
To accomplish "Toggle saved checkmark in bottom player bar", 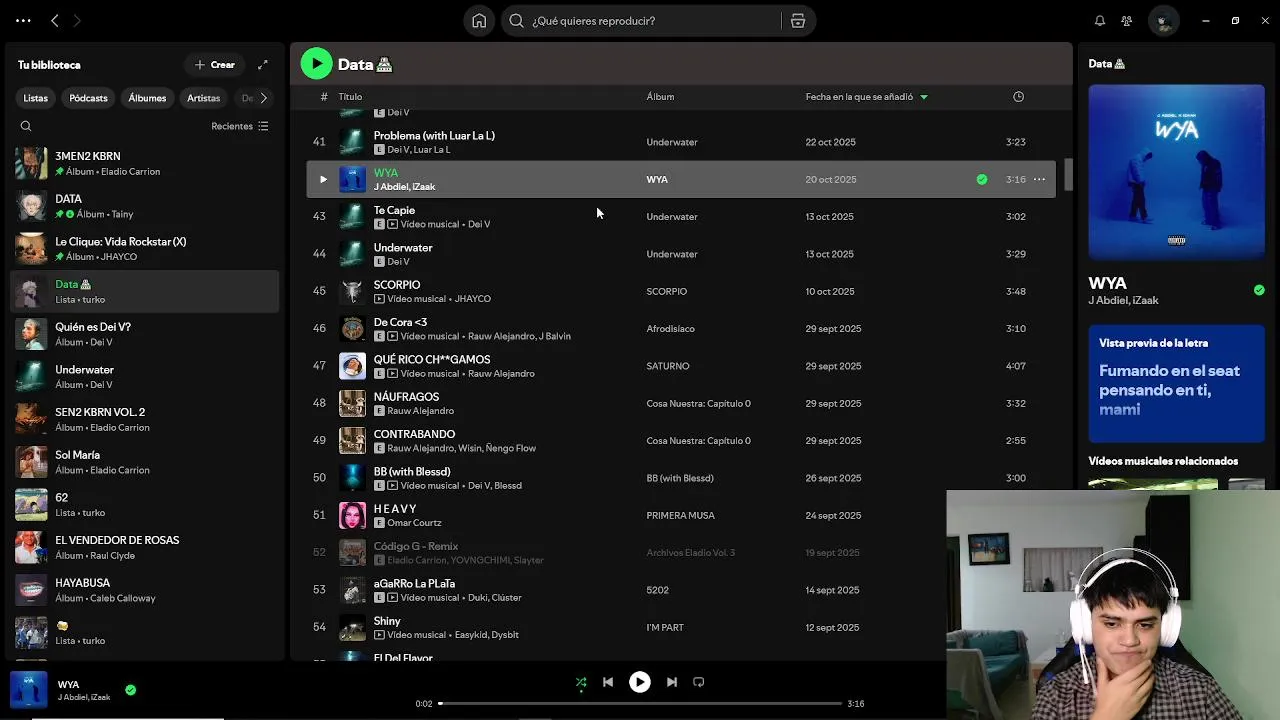I will 130,690.
